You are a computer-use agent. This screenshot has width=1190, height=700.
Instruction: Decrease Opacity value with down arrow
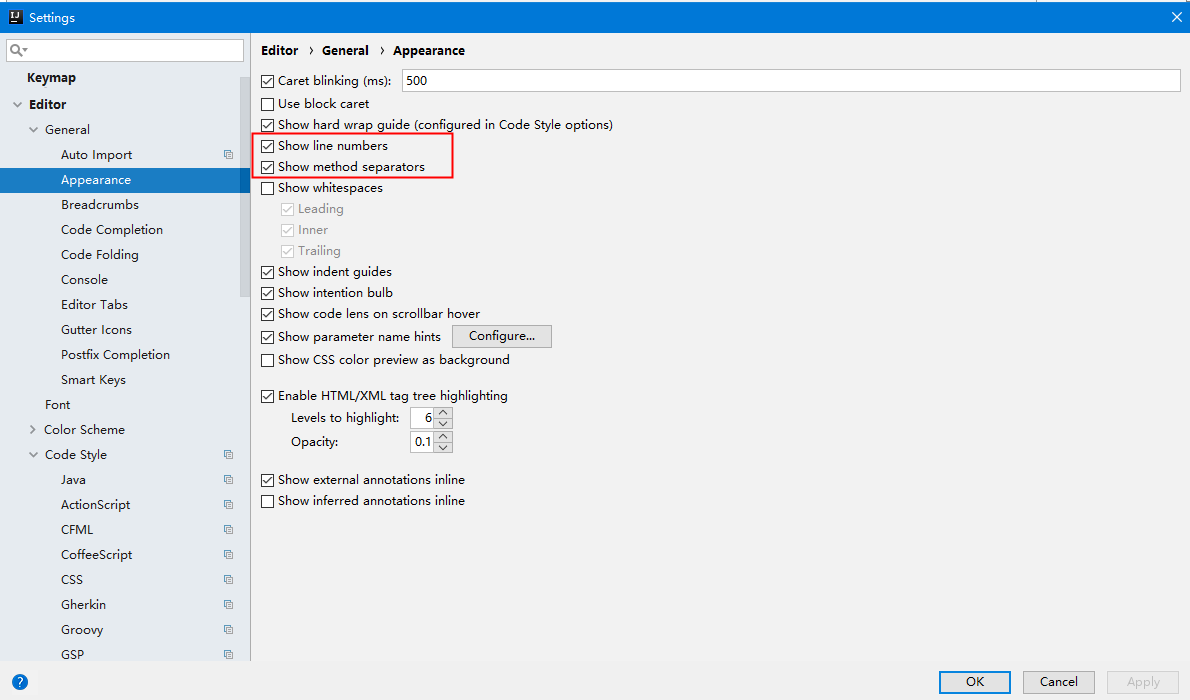pos(444,447)
